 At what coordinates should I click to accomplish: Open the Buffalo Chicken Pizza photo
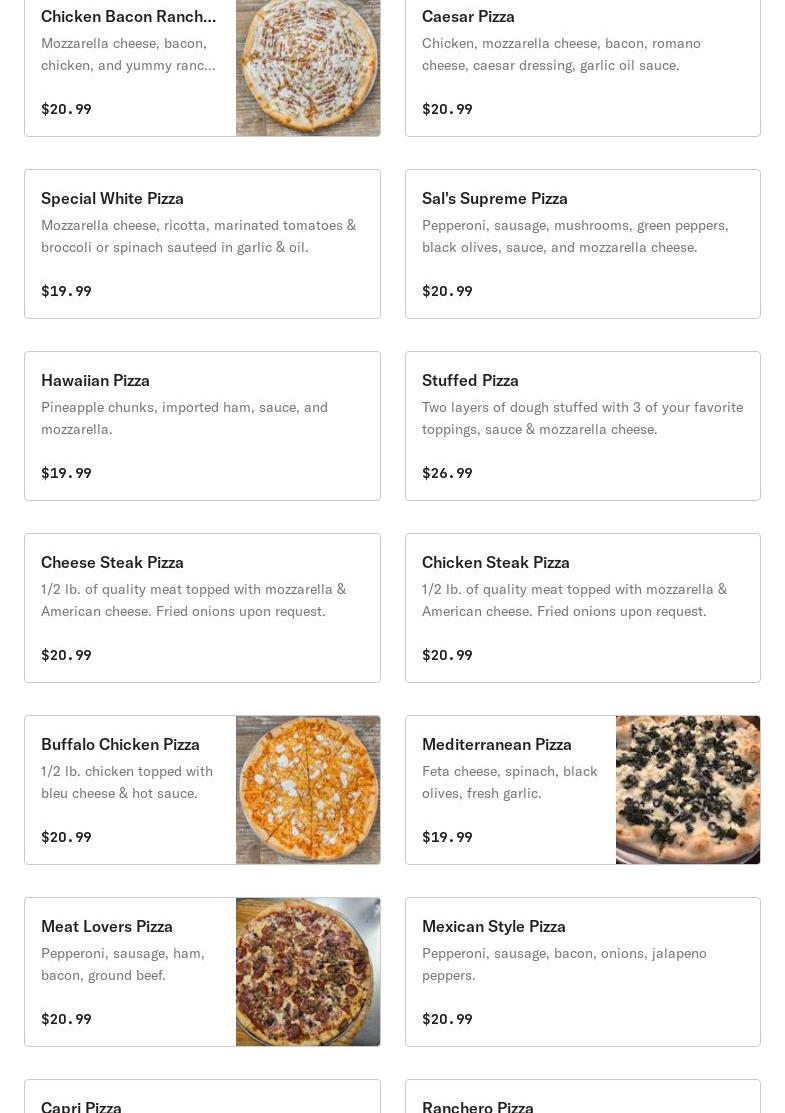[x=308, y=790]
